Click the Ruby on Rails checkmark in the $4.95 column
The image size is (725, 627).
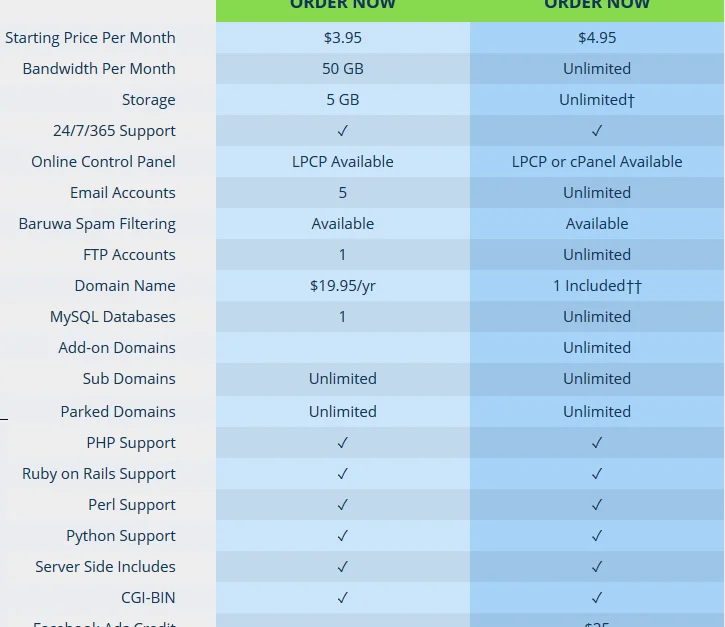click(x=597, y=474)
